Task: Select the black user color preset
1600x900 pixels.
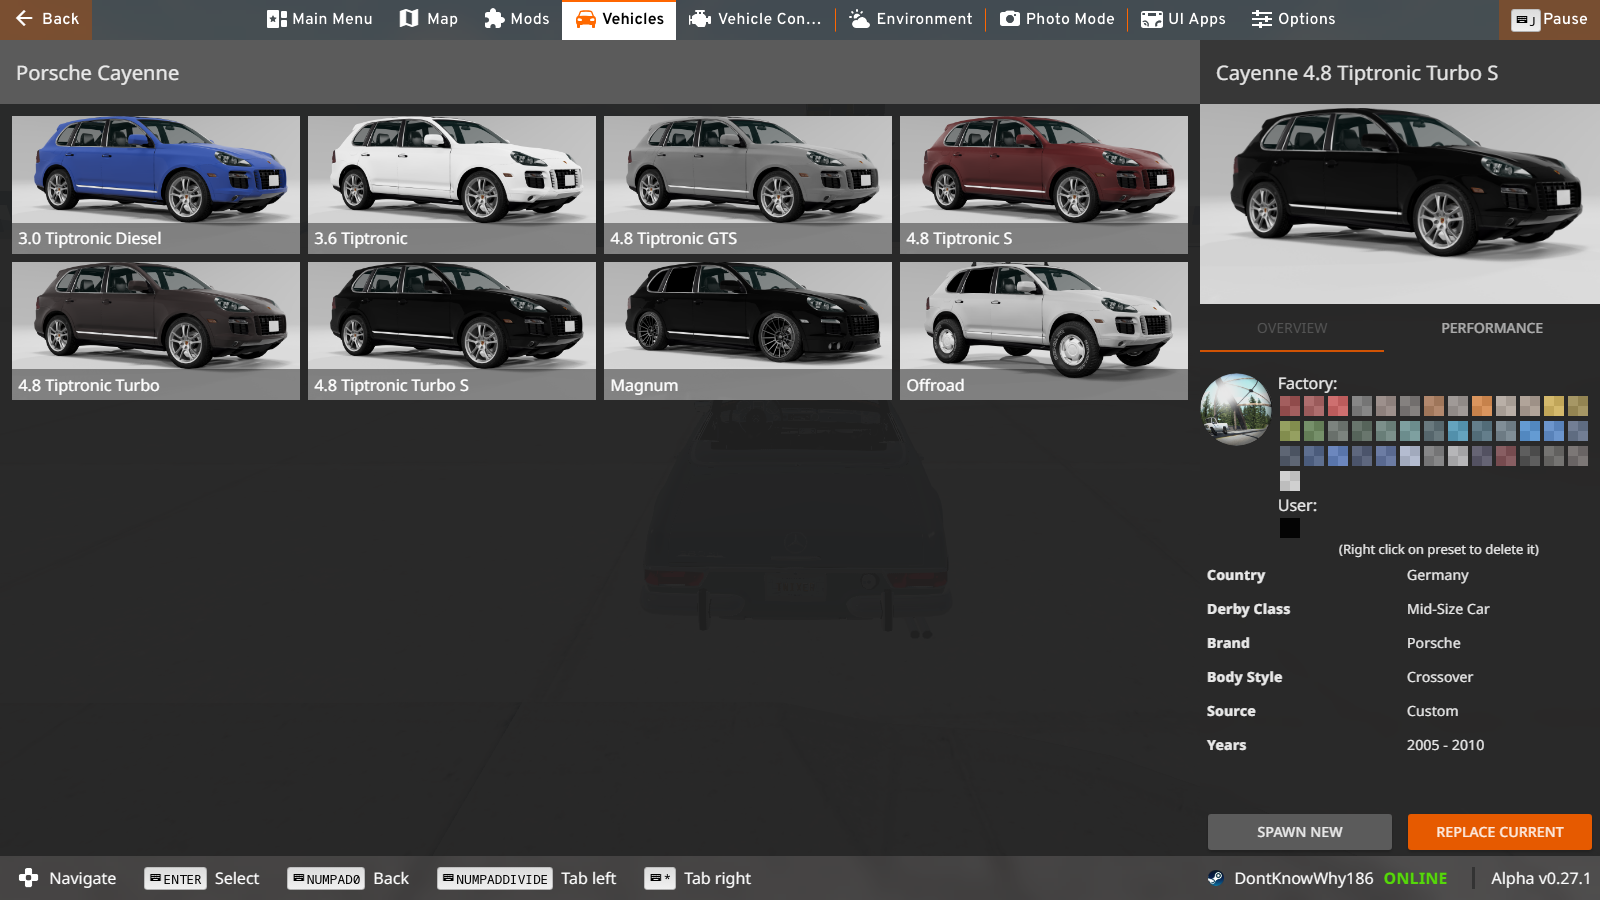Action: tap(1290, 528)
